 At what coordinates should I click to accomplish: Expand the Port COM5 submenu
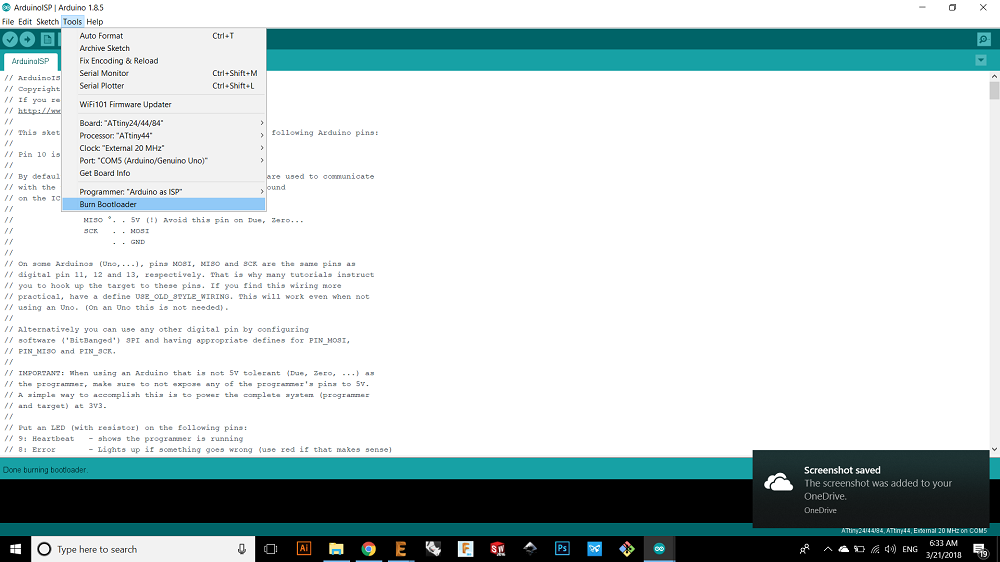click(x=164, y=161)
